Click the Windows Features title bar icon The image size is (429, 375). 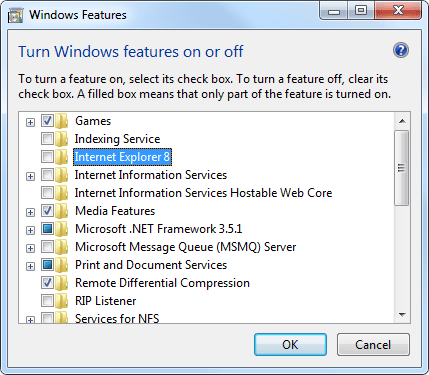coord(15,15)
